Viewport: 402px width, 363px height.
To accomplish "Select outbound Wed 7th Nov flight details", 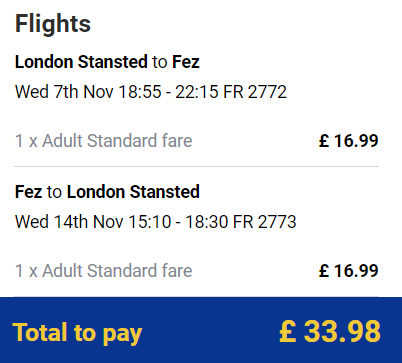I will [151, 92].
